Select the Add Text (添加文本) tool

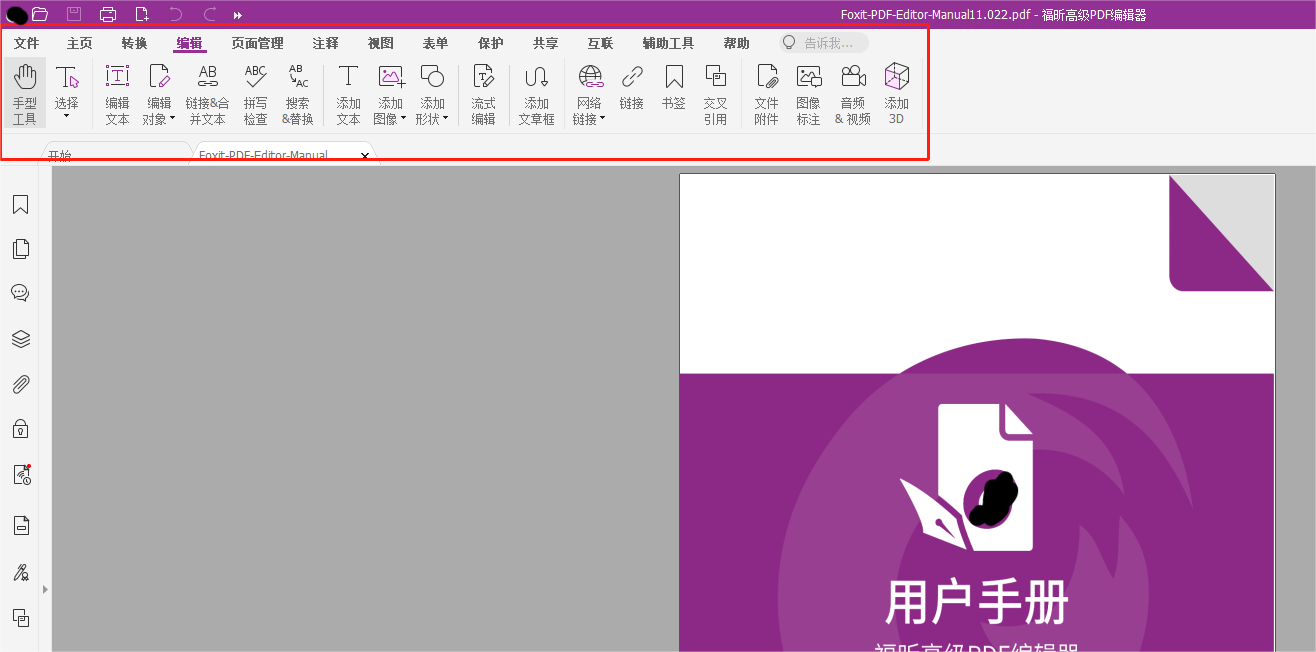348,94
